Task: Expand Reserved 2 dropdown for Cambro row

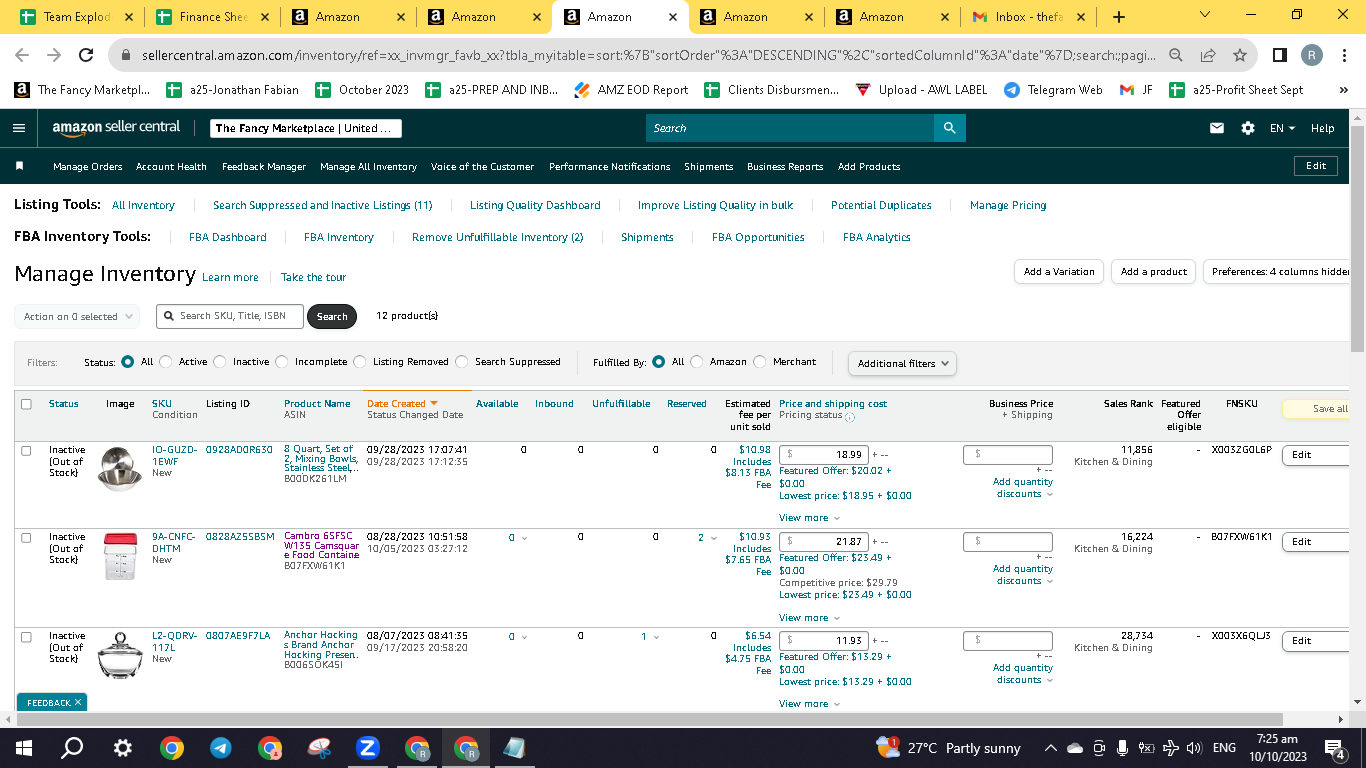Action: [707, 538]
